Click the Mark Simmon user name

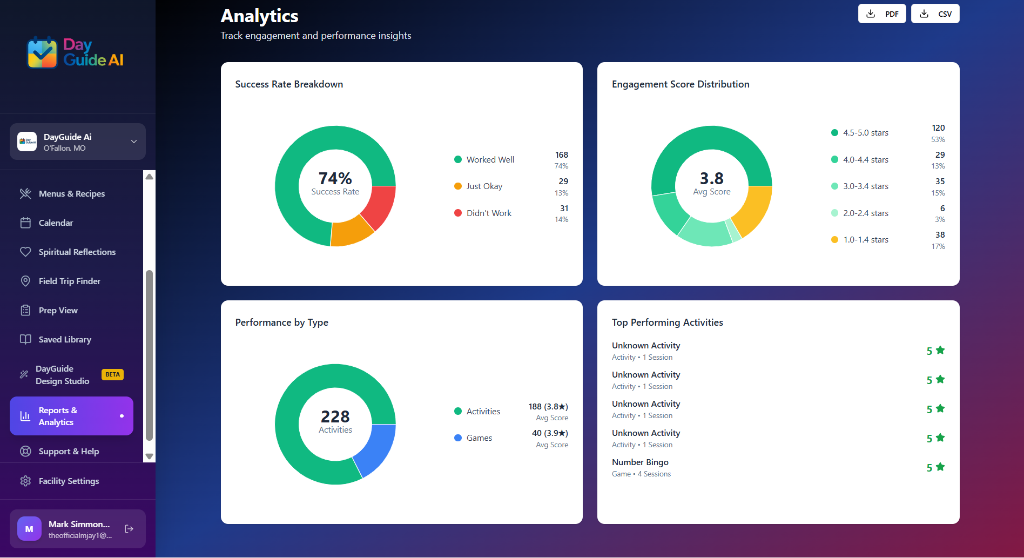[x=79, y=524]
